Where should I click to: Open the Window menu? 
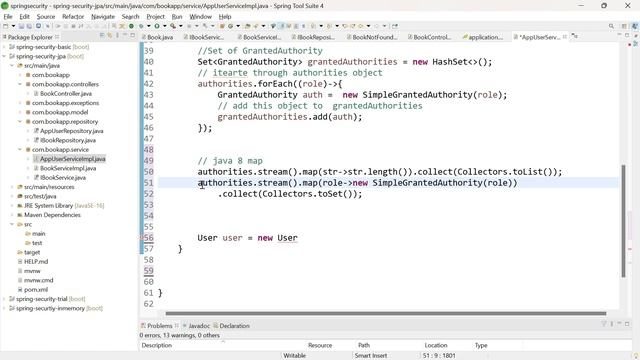[x=200, y=17]
